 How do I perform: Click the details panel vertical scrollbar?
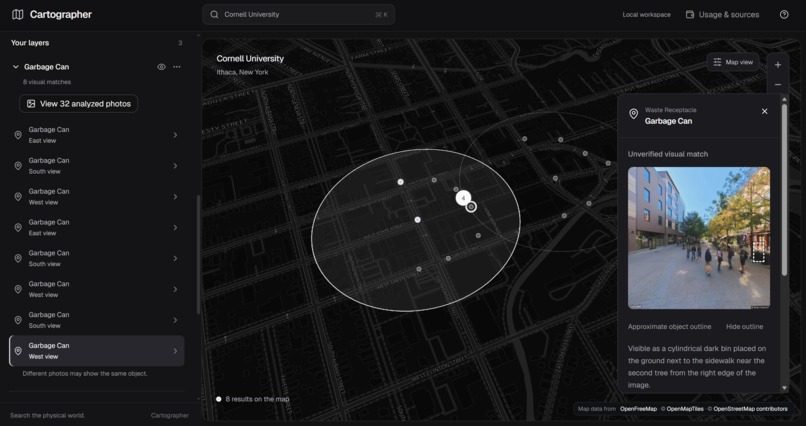point(784,189)
